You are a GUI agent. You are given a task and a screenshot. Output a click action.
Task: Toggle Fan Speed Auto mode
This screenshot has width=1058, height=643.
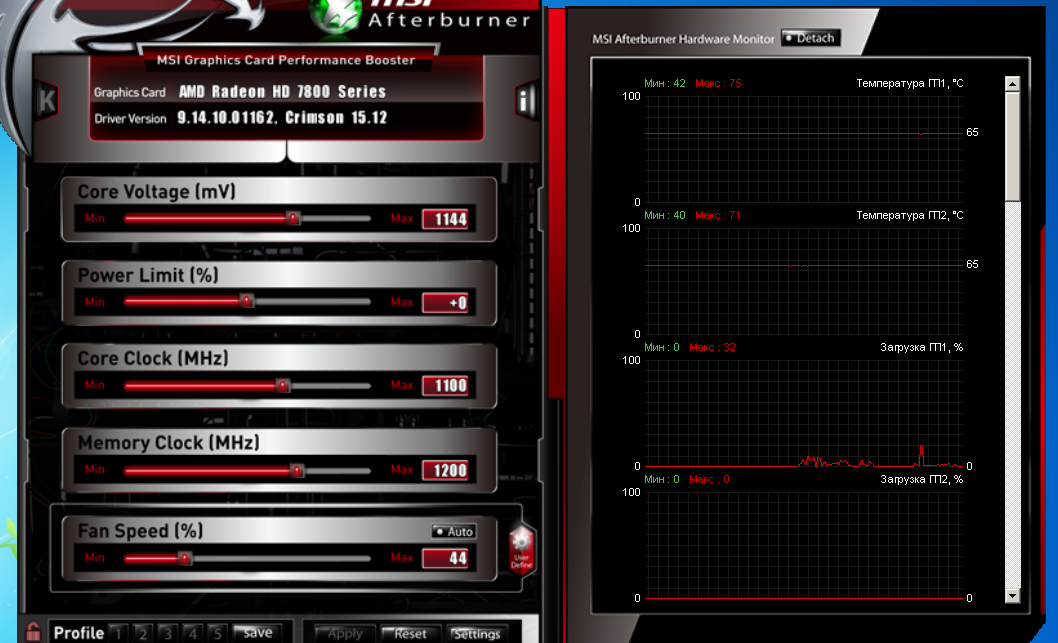click(454, 532)
